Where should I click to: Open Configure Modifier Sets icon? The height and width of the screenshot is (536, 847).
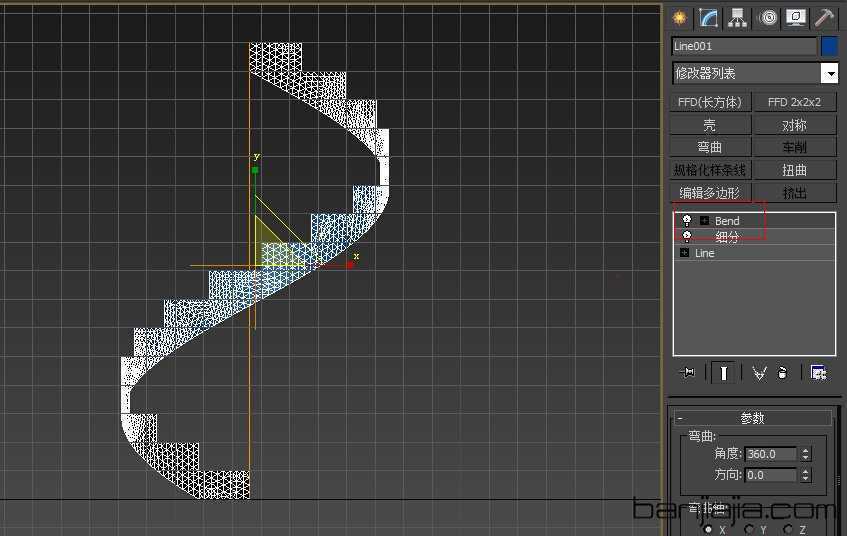[818, 373]
